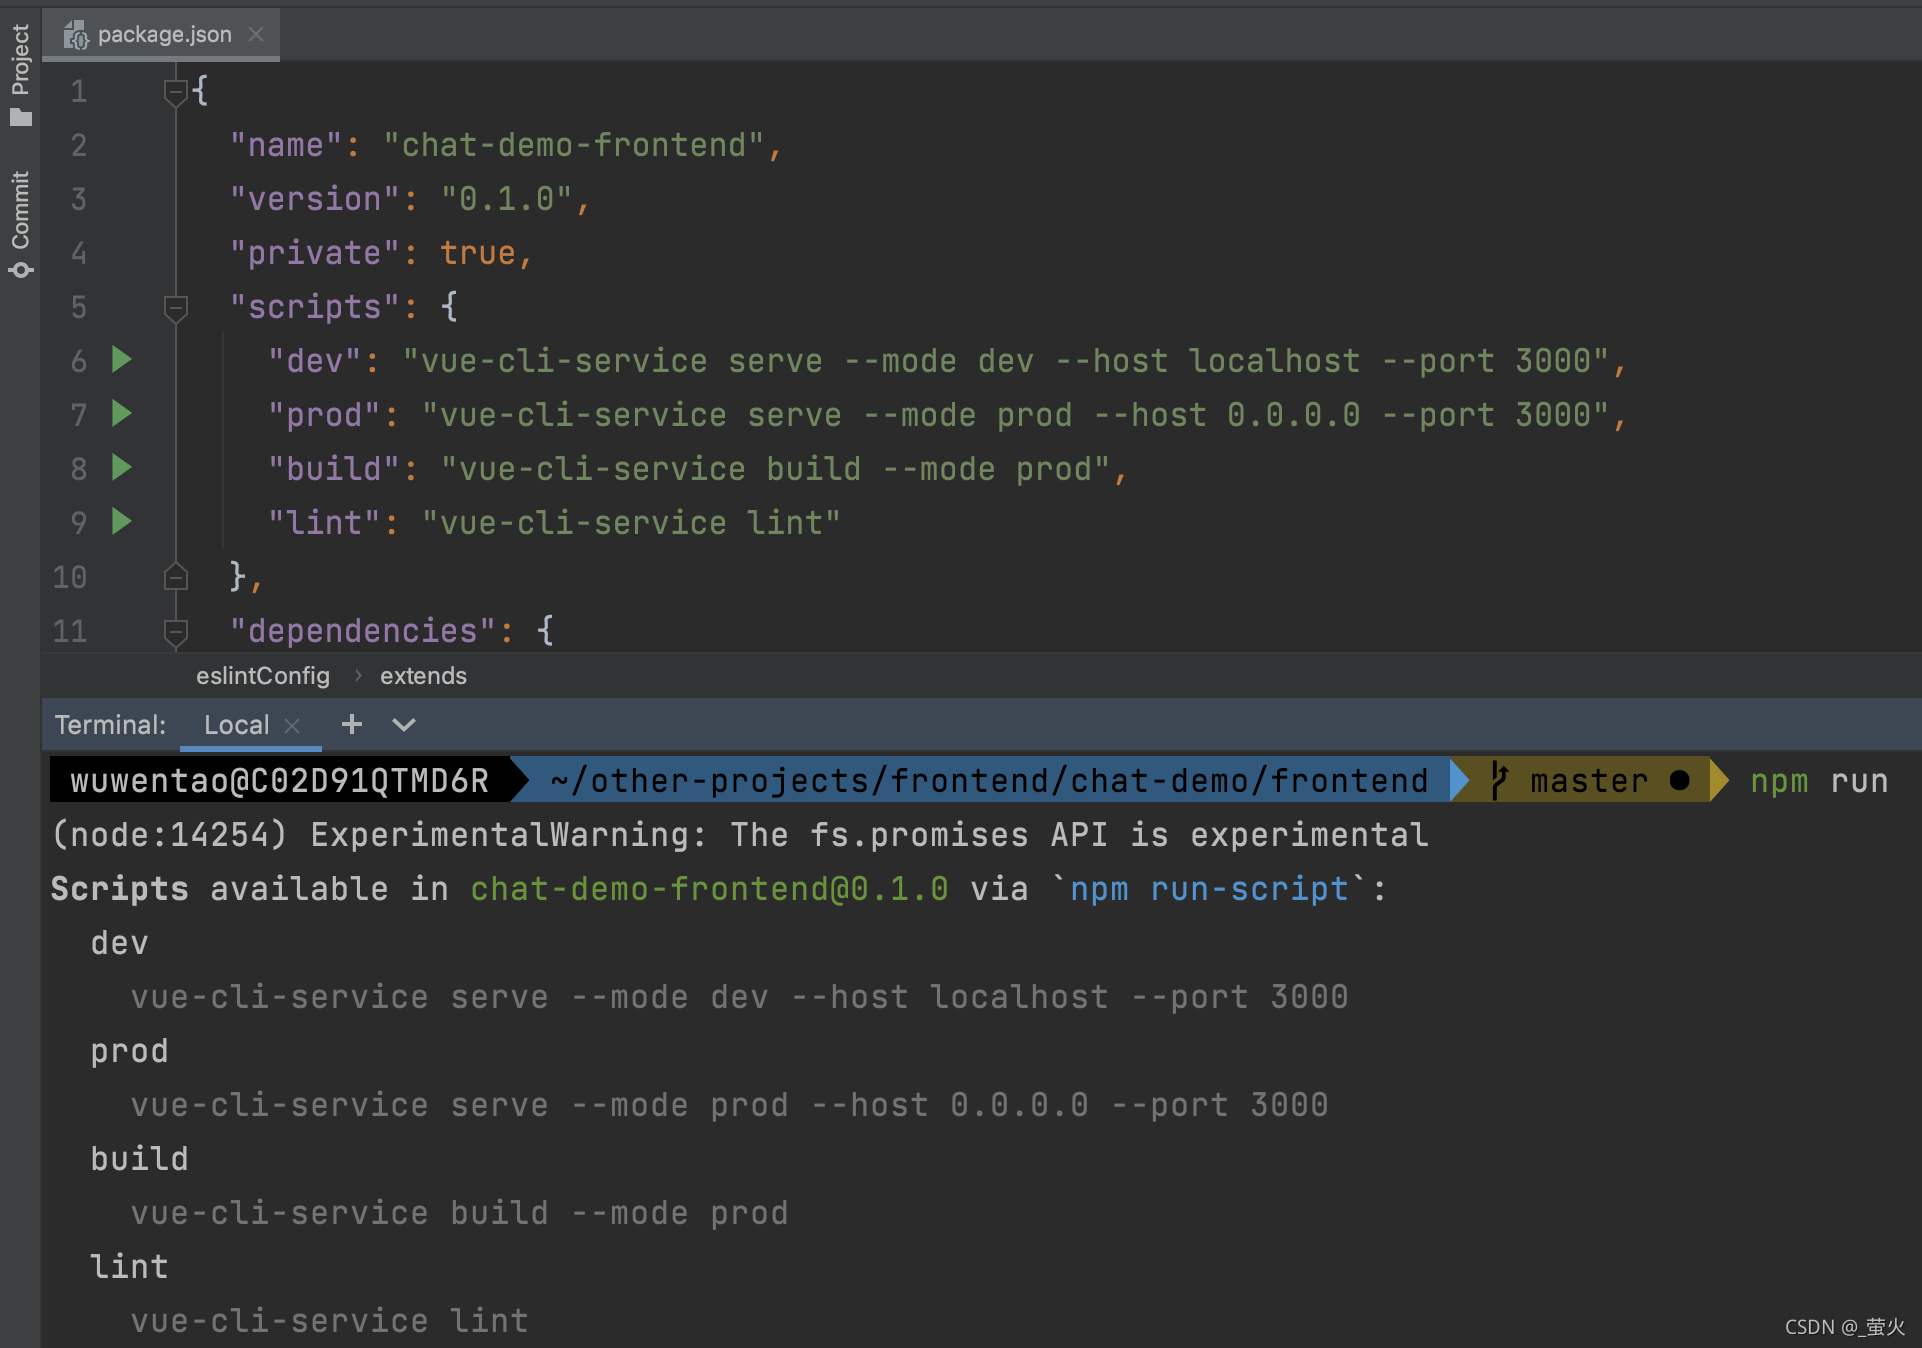Open terminal sessions dropdown chevron
The height and width of the screenshot is (1348, 1922).
click(x=404, y=725)
